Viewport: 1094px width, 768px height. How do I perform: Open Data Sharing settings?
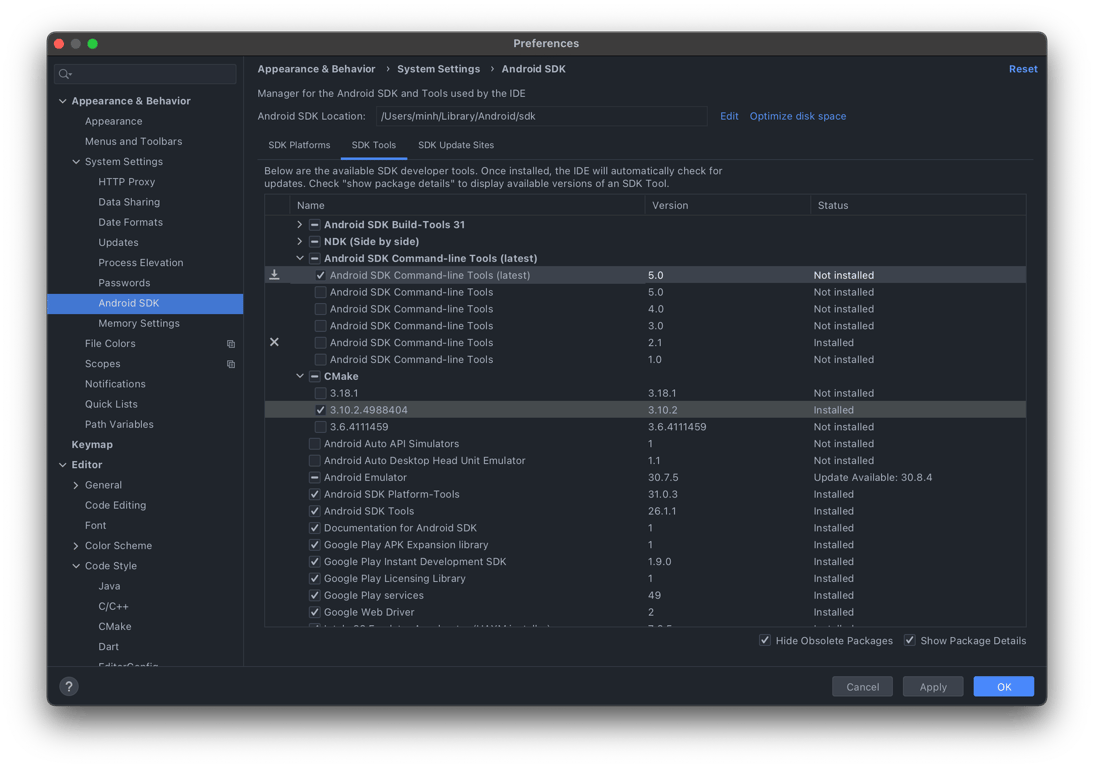129,202
